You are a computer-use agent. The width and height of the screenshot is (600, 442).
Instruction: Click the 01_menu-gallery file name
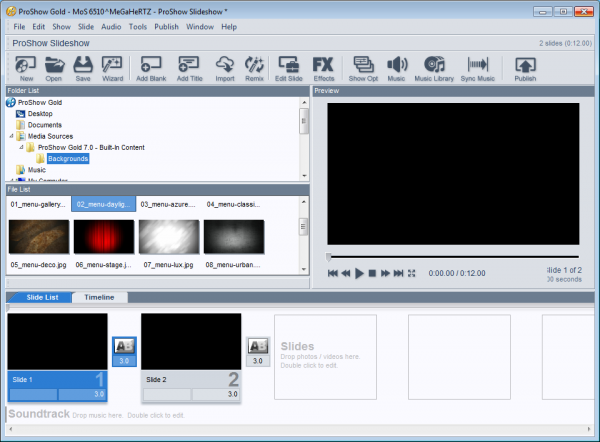(38, 204)
